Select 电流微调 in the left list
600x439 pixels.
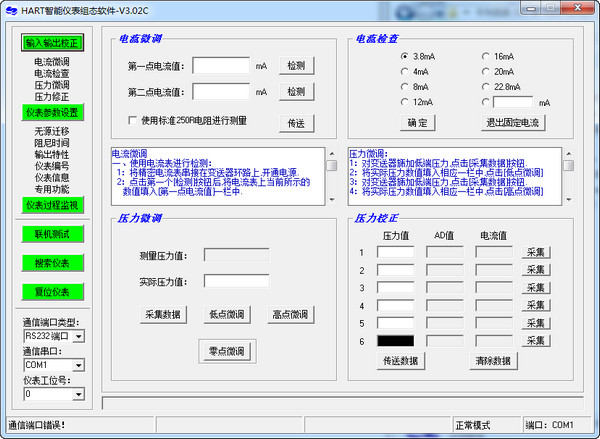(52, 62)
